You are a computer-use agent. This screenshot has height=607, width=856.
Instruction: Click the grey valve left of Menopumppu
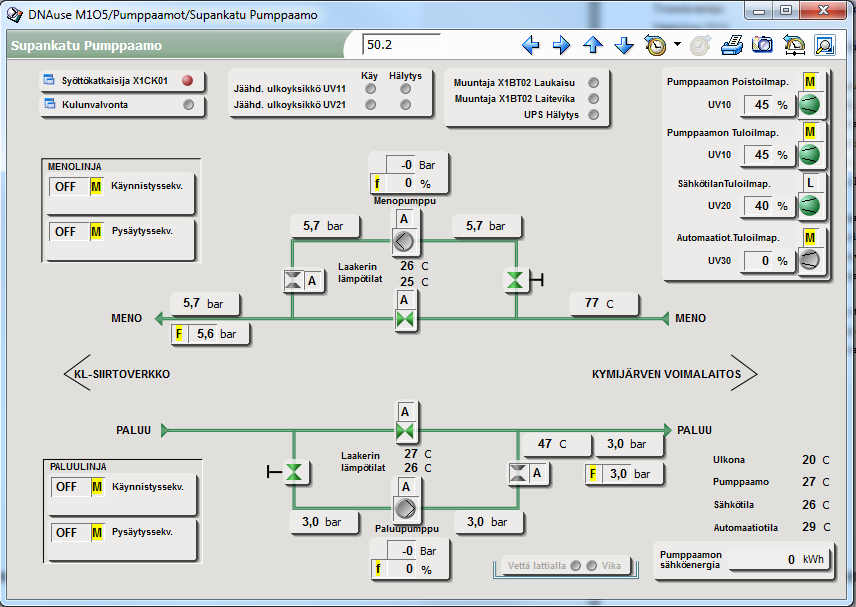(293, 281)
